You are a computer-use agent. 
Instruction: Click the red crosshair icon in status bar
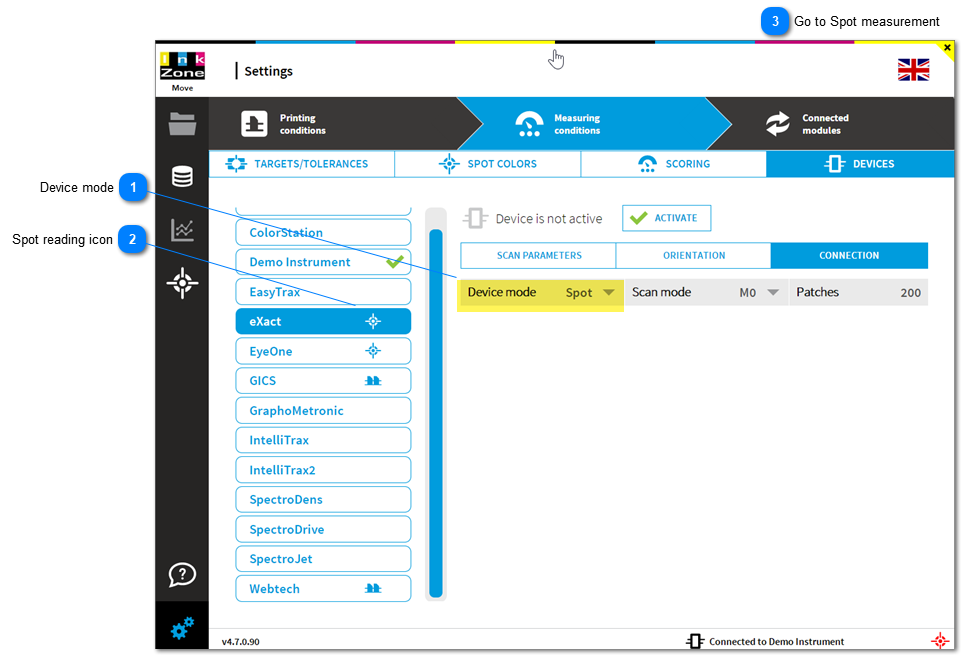[x=939, y=641]
